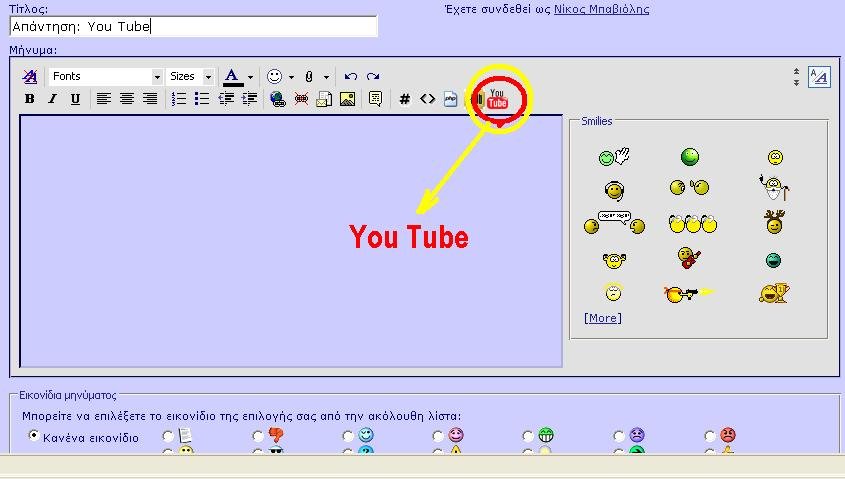Insert the waving hand smiley
Image resolution: width=845 pixels, height=479 pixels.
(x=614, y=157)
